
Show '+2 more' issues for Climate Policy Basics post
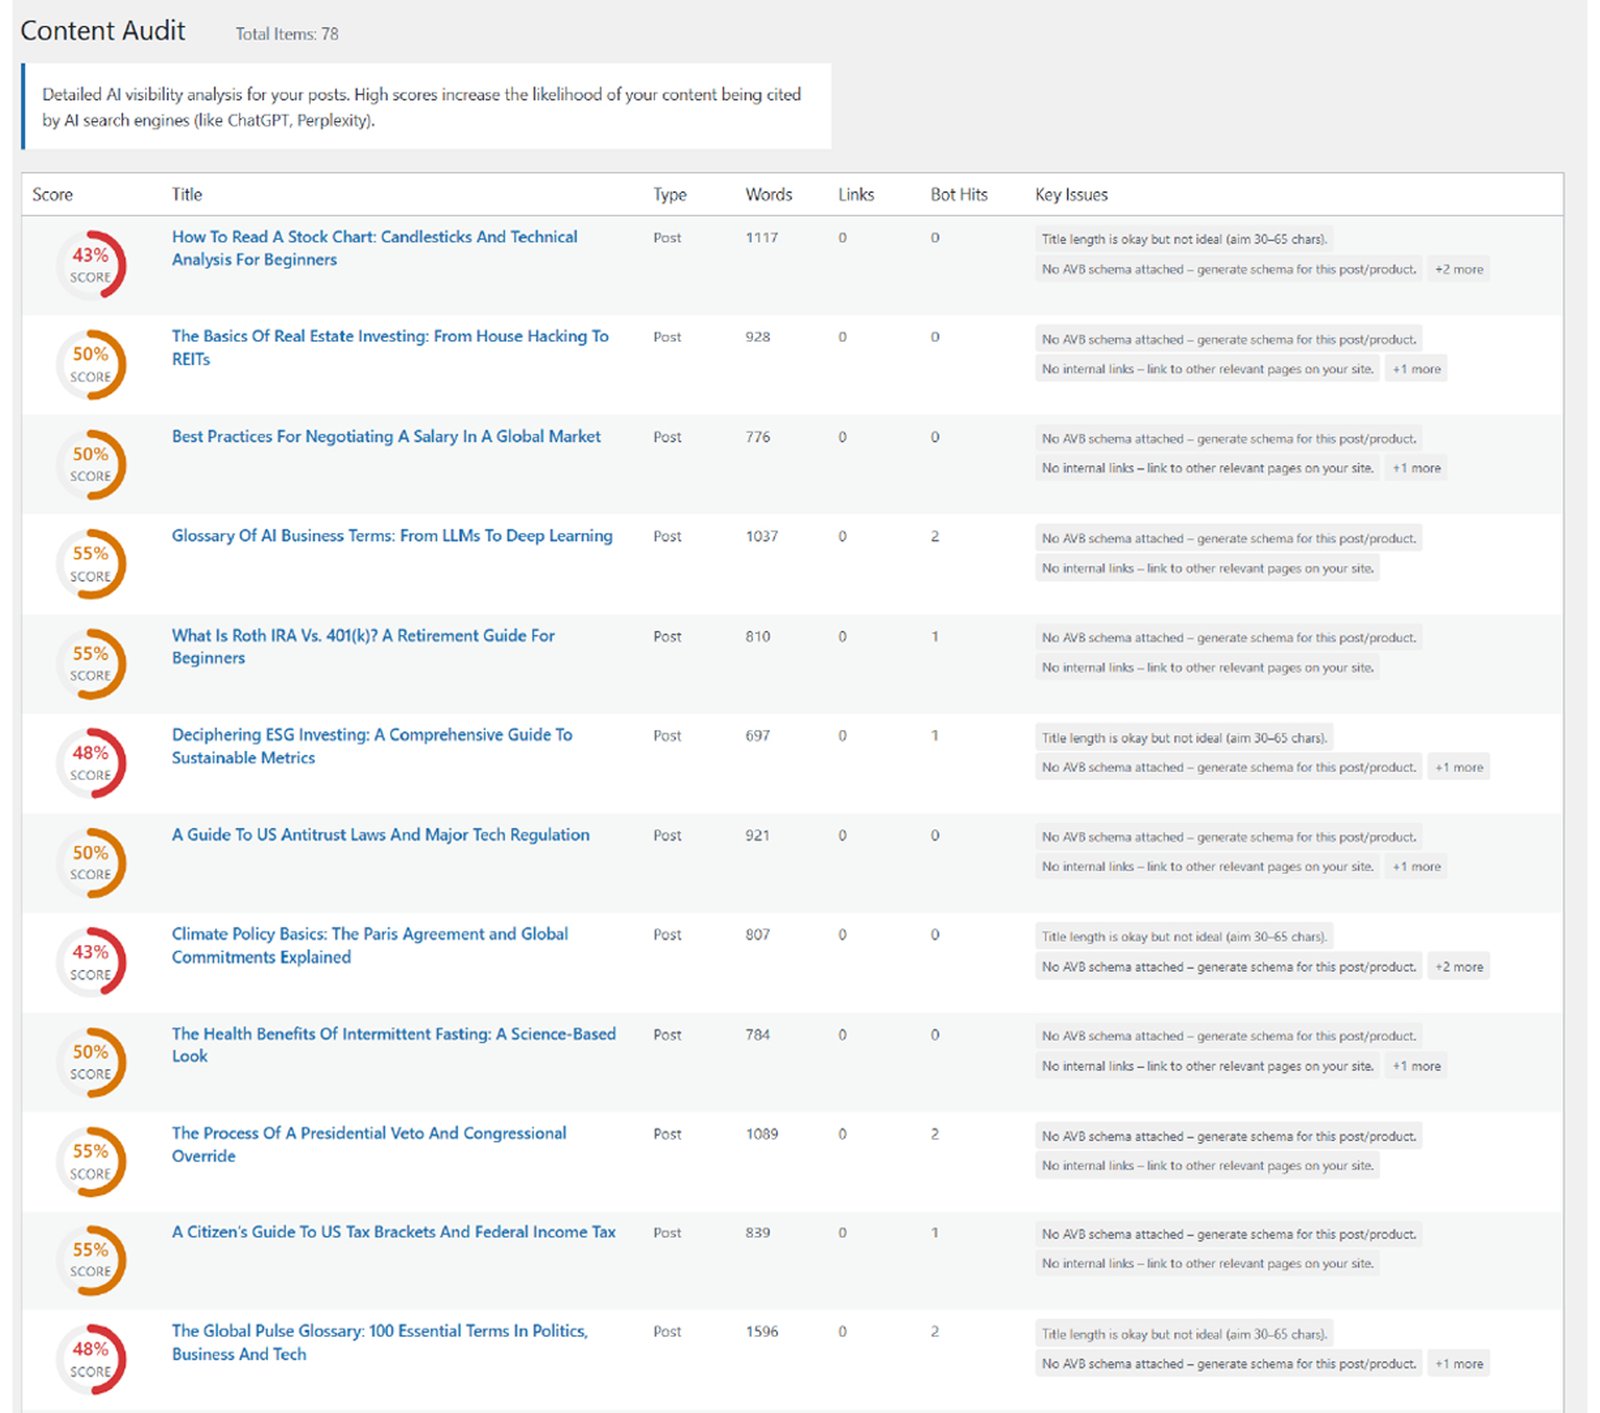(1459, 967)
